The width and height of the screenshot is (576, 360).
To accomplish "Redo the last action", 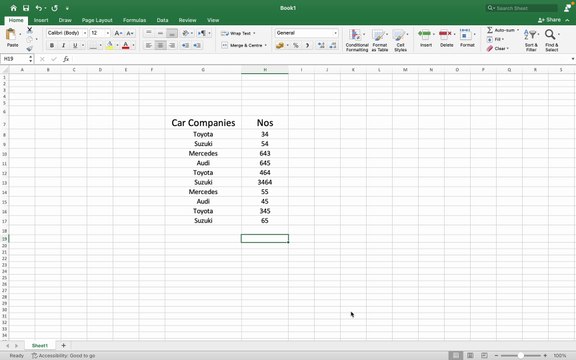I will click(x=55, y=8).
